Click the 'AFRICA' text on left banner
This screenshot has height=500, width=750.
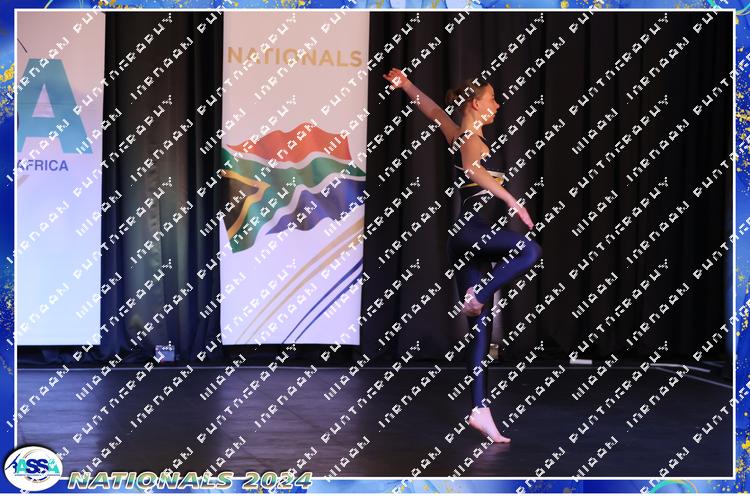click(x=43, y=166)
